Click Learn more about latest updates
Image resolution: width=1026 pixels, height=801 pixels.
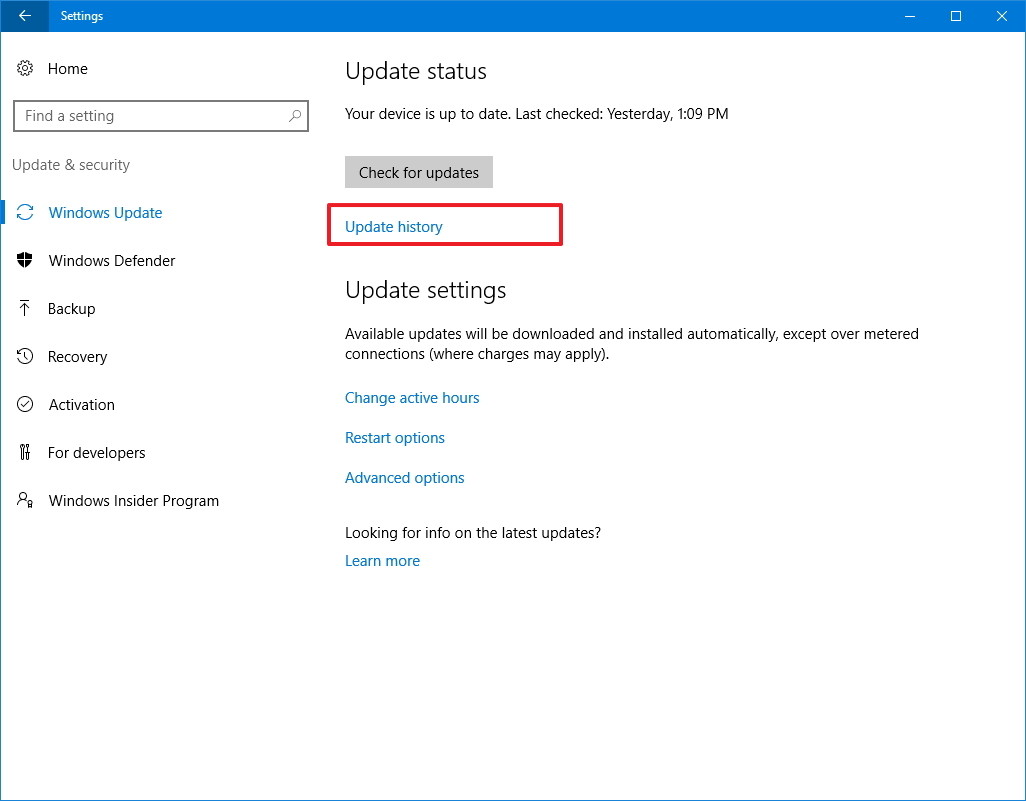[382, 560]
